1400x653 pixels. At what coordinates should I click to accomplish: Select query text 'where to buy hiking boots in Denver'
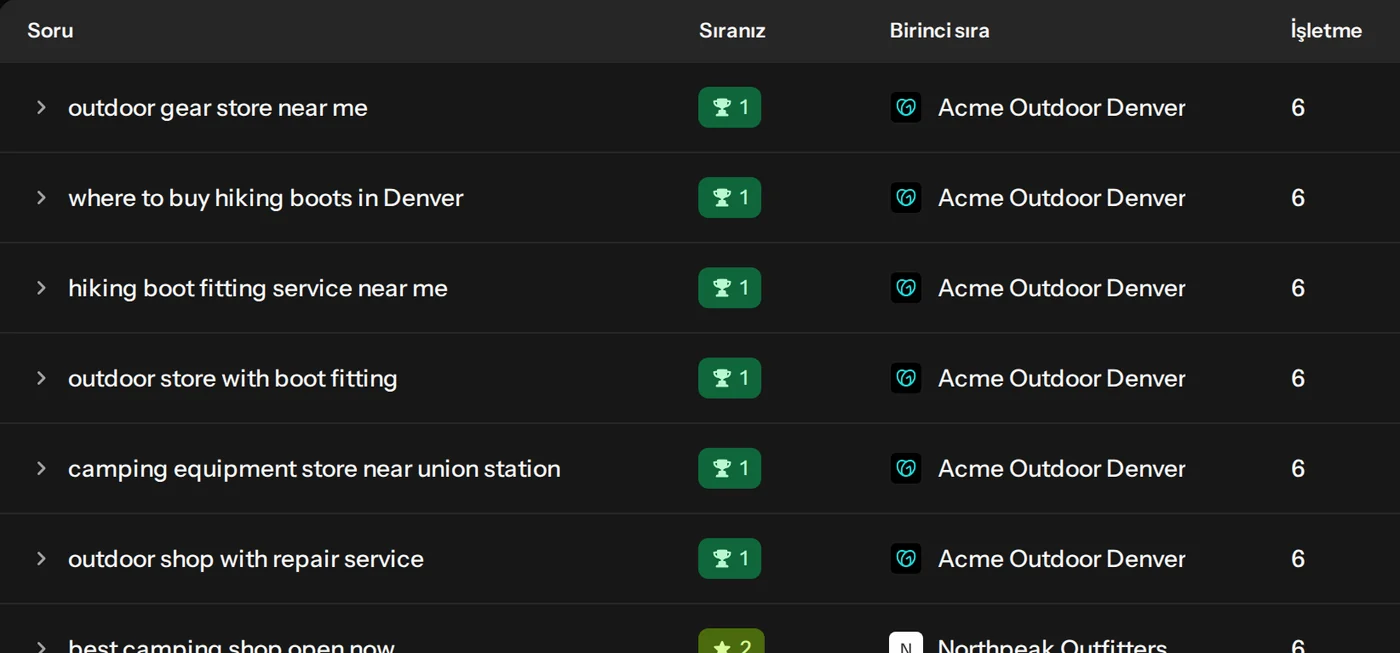(x=266, y=198)
